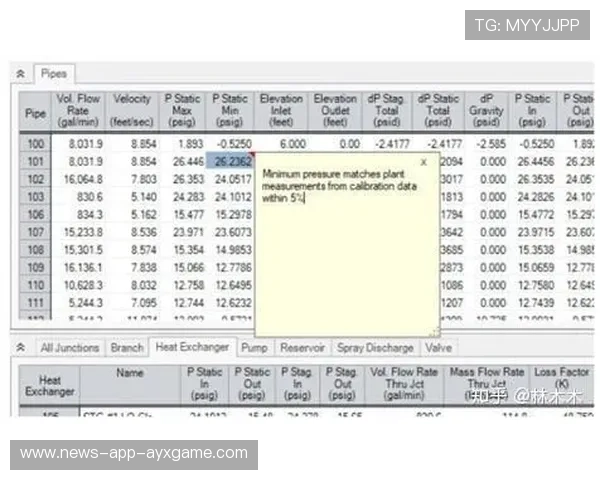Select pipe row header 107

point(35,230)
